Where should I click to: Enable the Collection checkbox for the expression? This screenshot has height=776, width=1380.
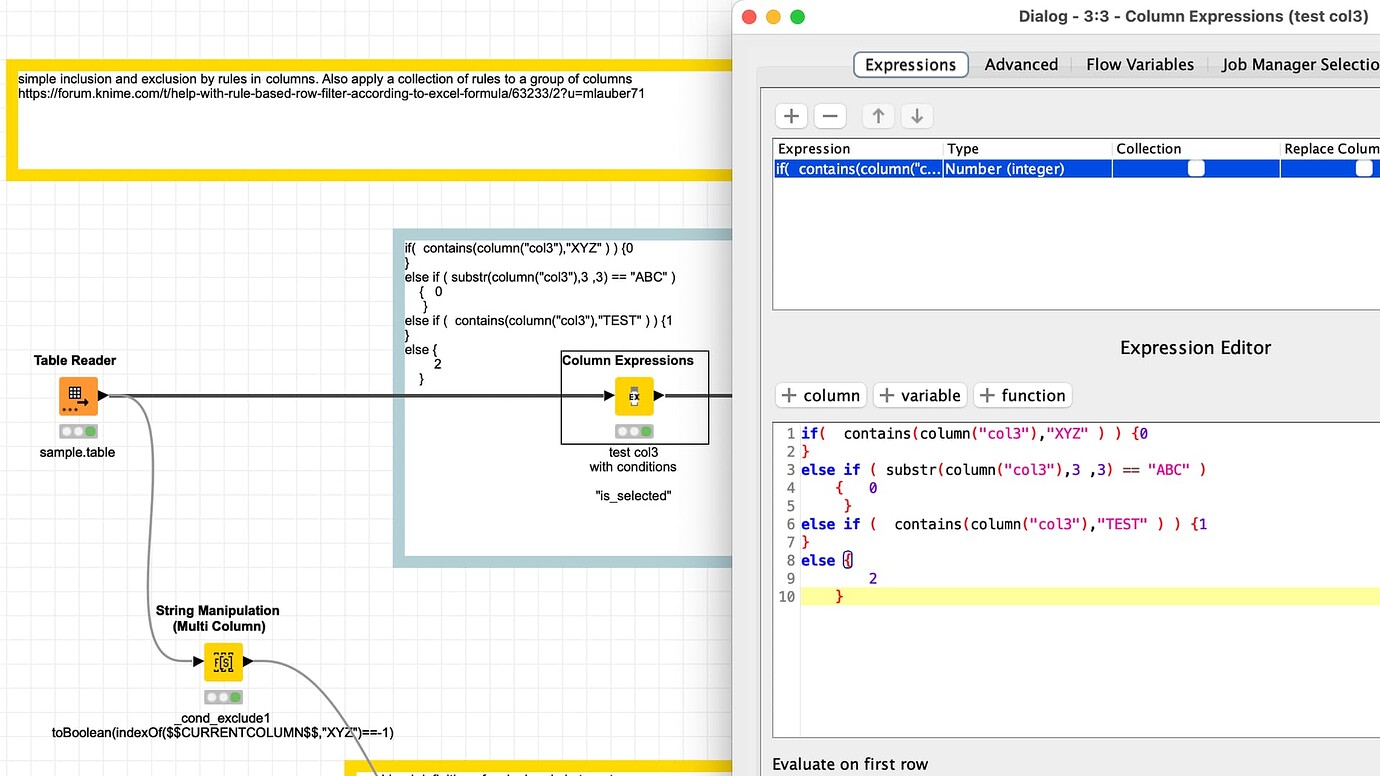coord(1195,168)
